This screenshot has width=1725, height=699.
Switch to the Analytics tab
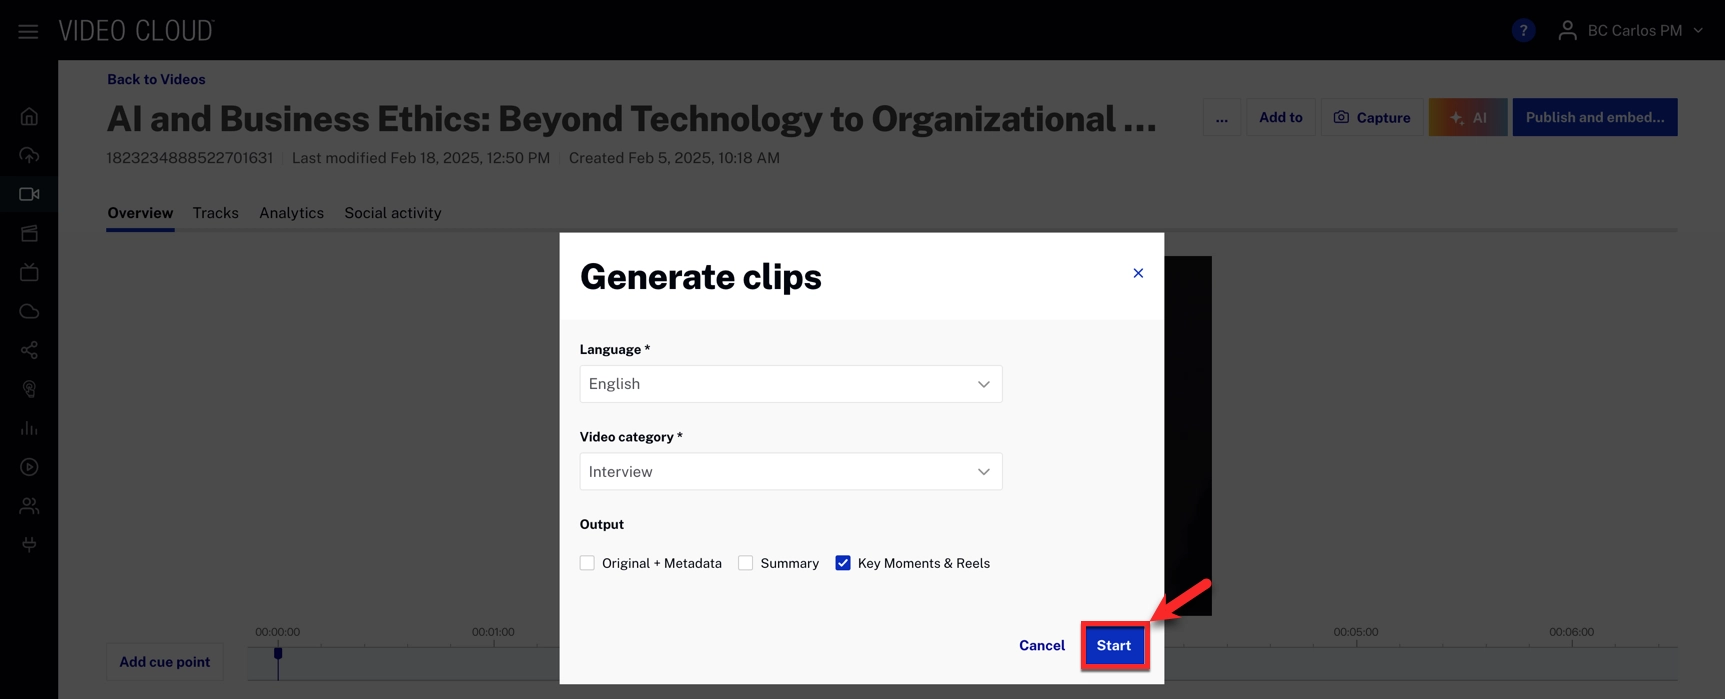(x=291, y=213)
